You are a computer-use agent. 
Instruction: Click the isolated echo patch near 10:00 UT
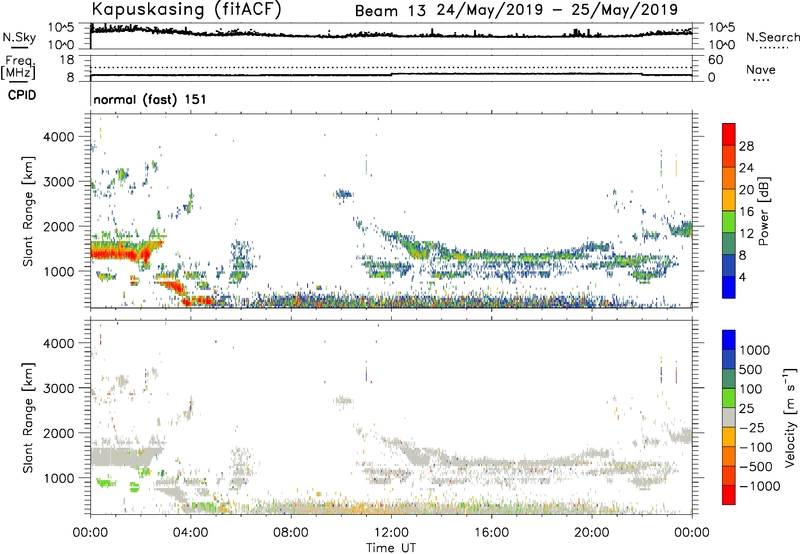tap(343, 194)
